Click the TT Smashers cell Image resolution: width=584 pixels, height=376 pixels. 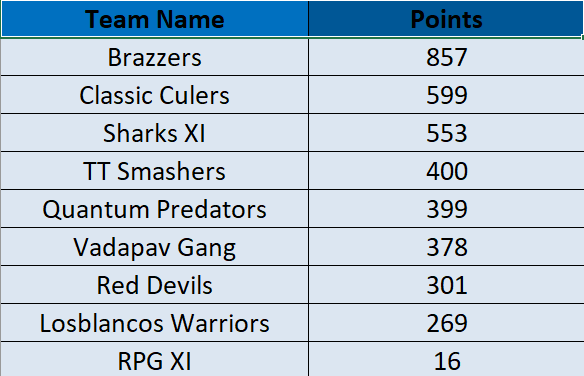tap(155, 171)
